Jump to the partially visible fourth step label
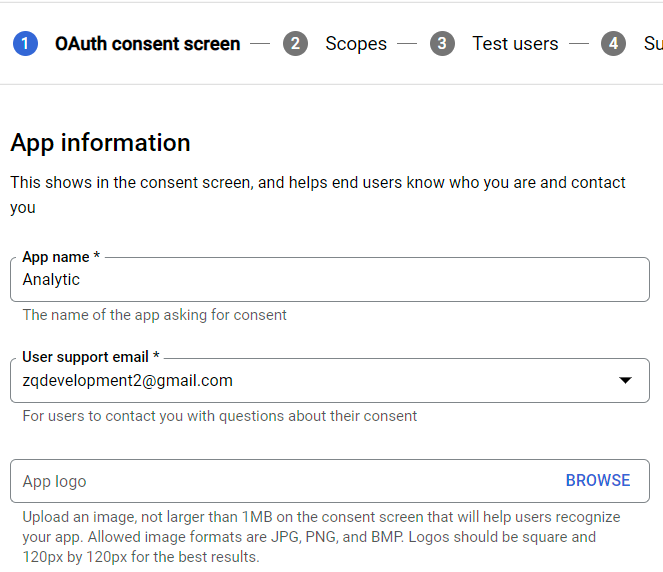 click(652, 44)
